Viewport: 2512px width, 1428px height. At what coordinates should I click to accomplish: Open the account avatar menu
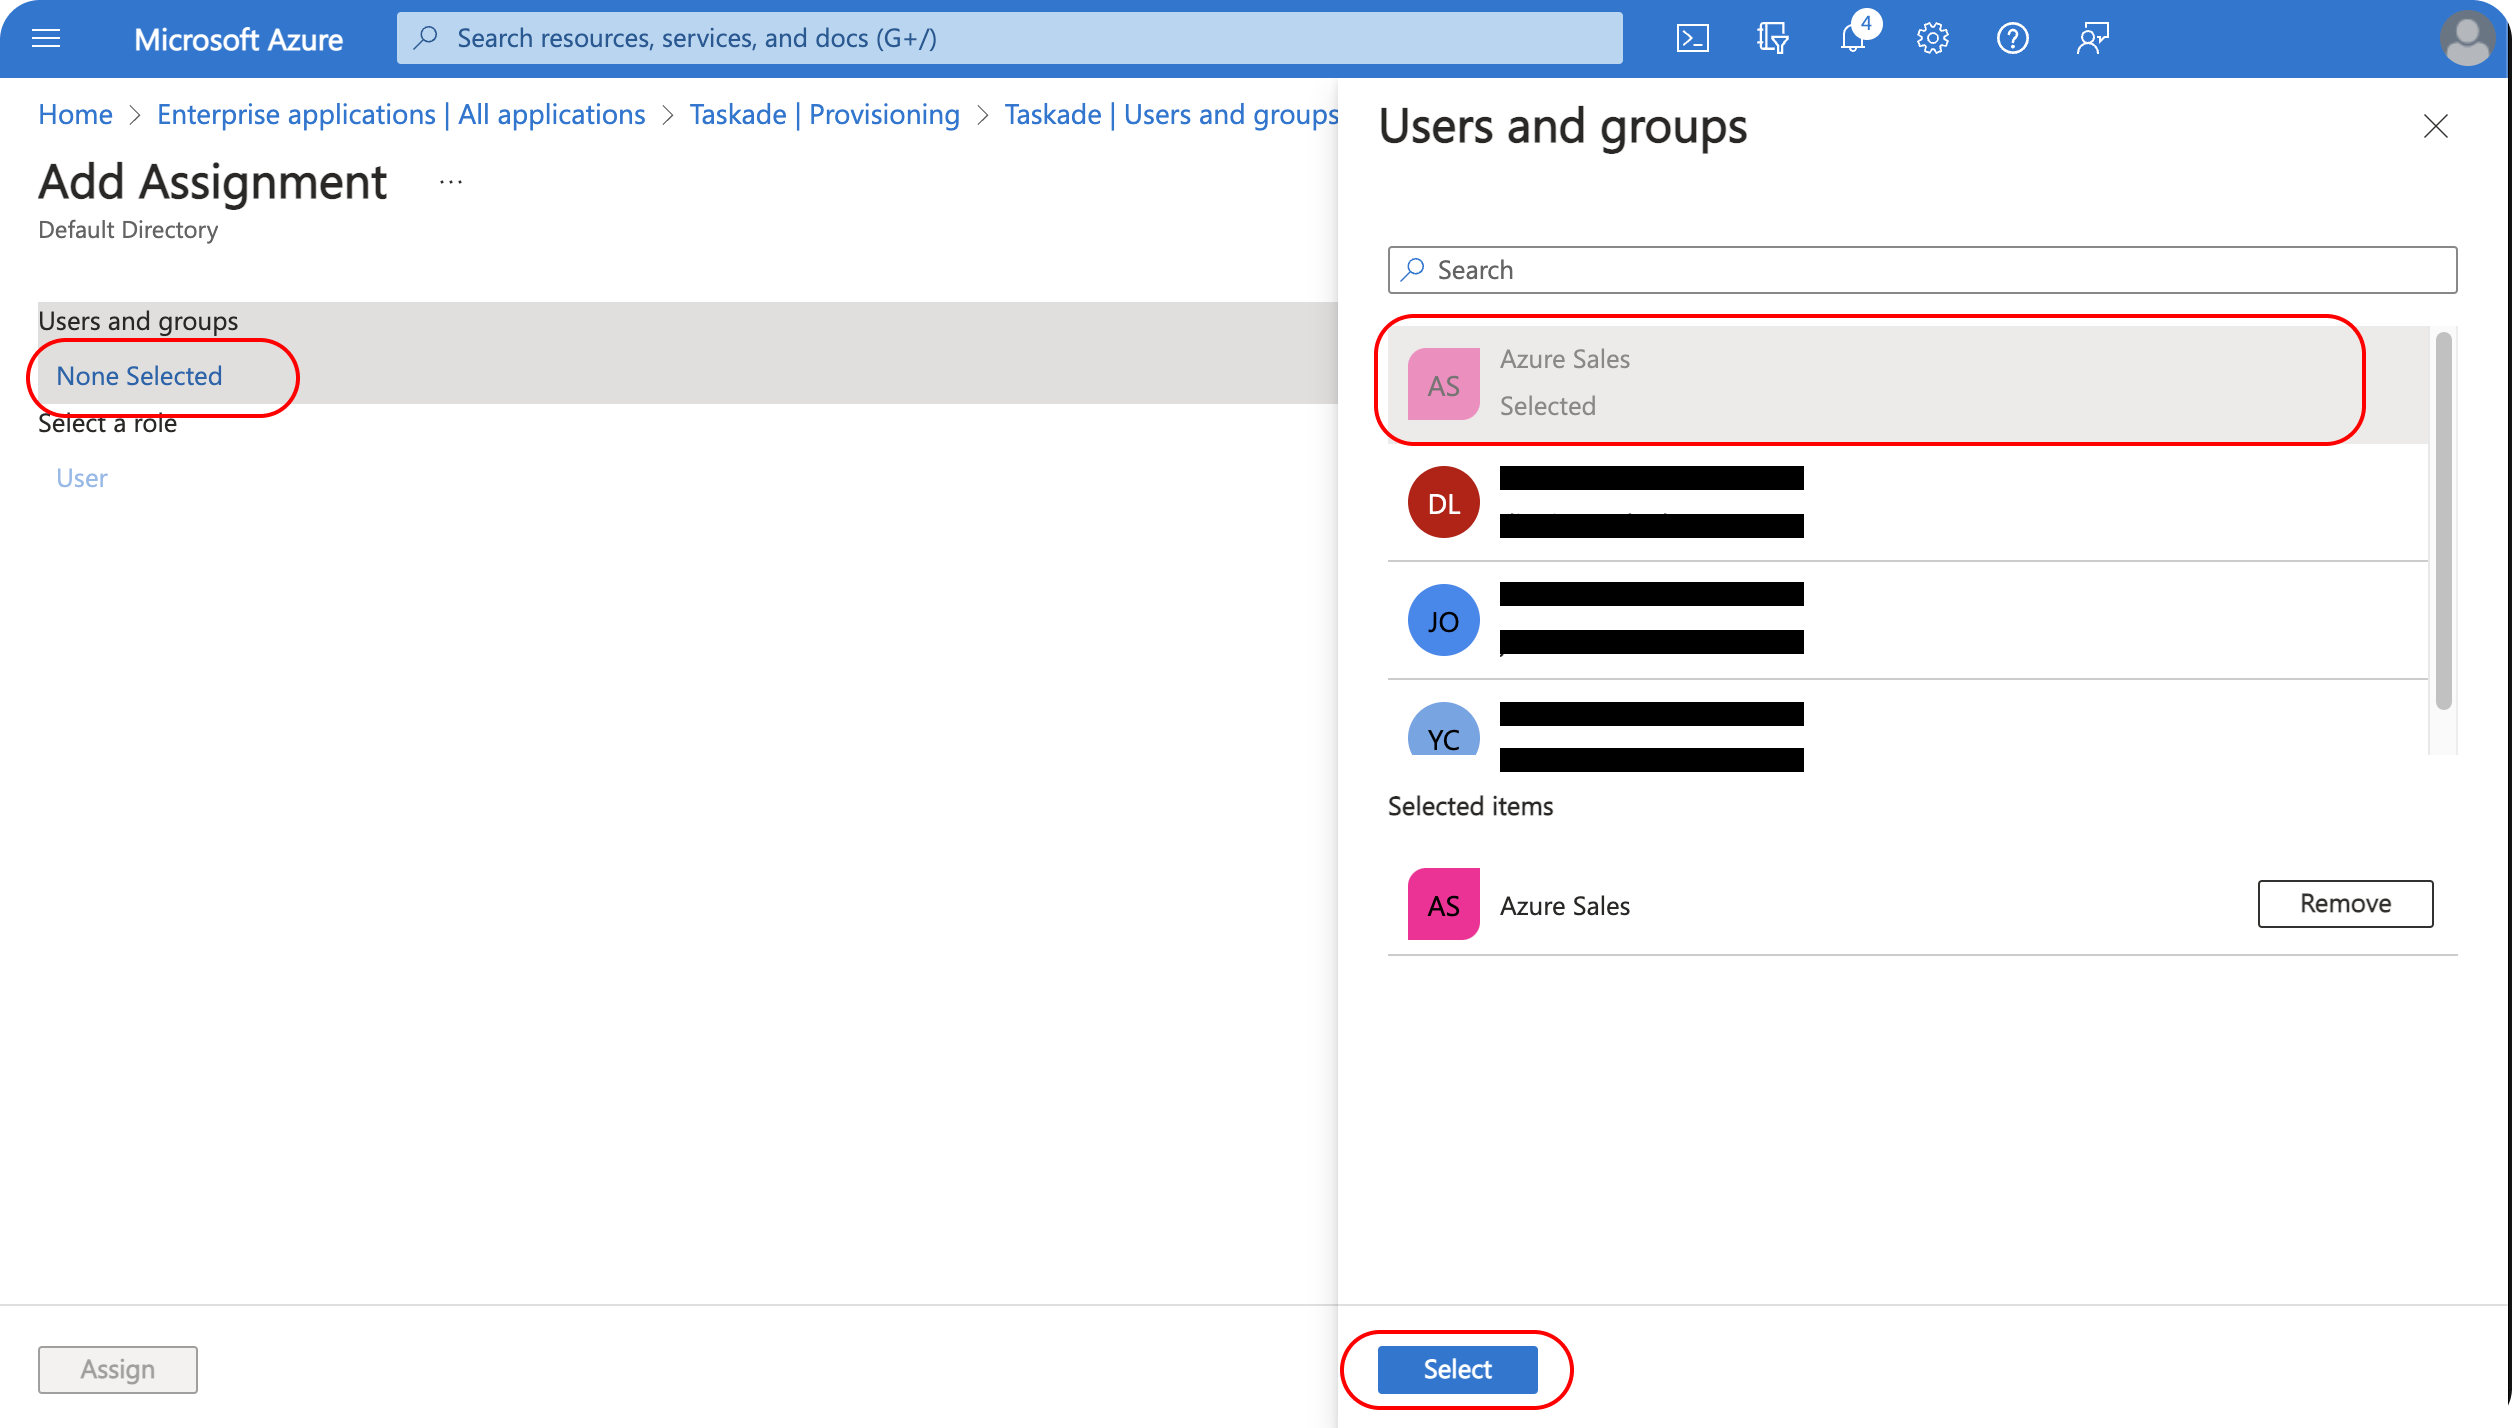[2466, 39]
